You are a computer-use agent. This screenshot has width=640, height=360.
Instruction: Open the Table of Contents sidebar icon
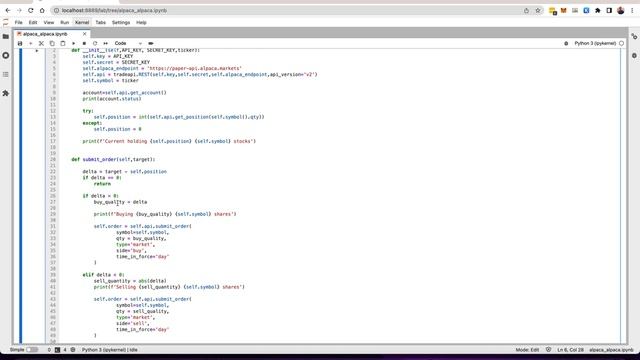point(6,74)
